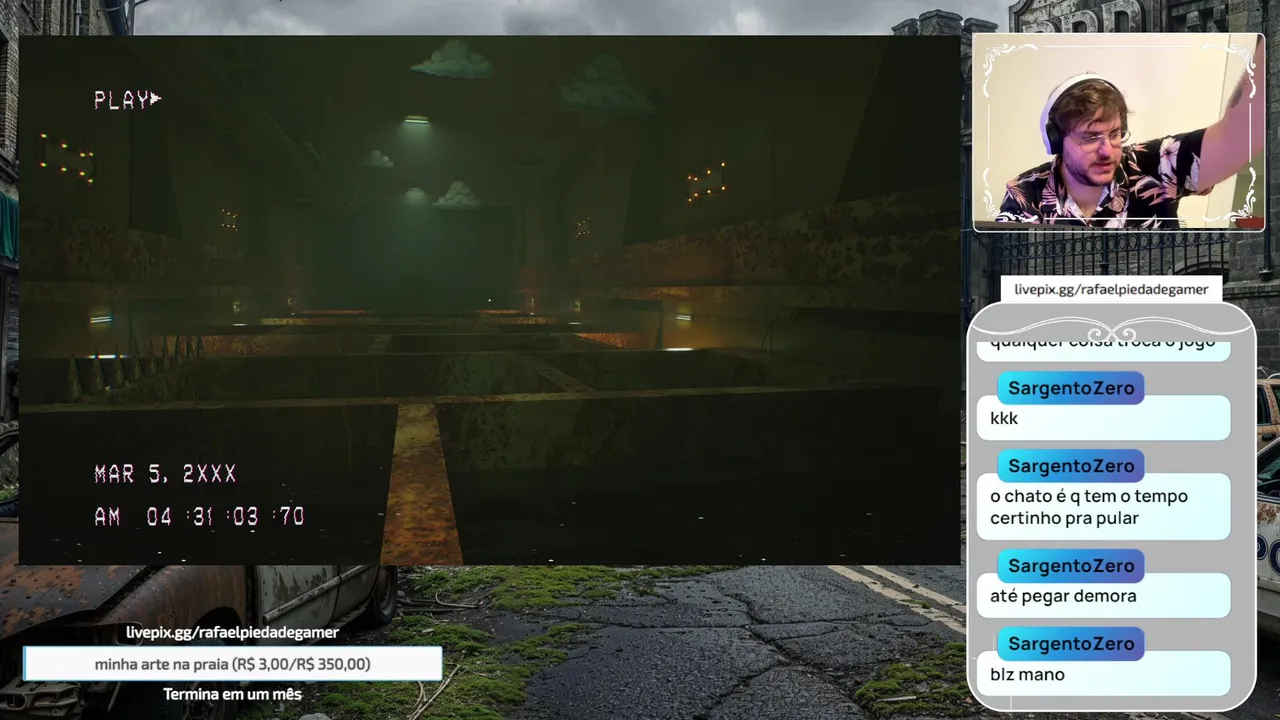The width and height of the screenshot is (1280, 720).
Task: Click the MAR 5, 2XXX date text
Action: click(166, 474)
